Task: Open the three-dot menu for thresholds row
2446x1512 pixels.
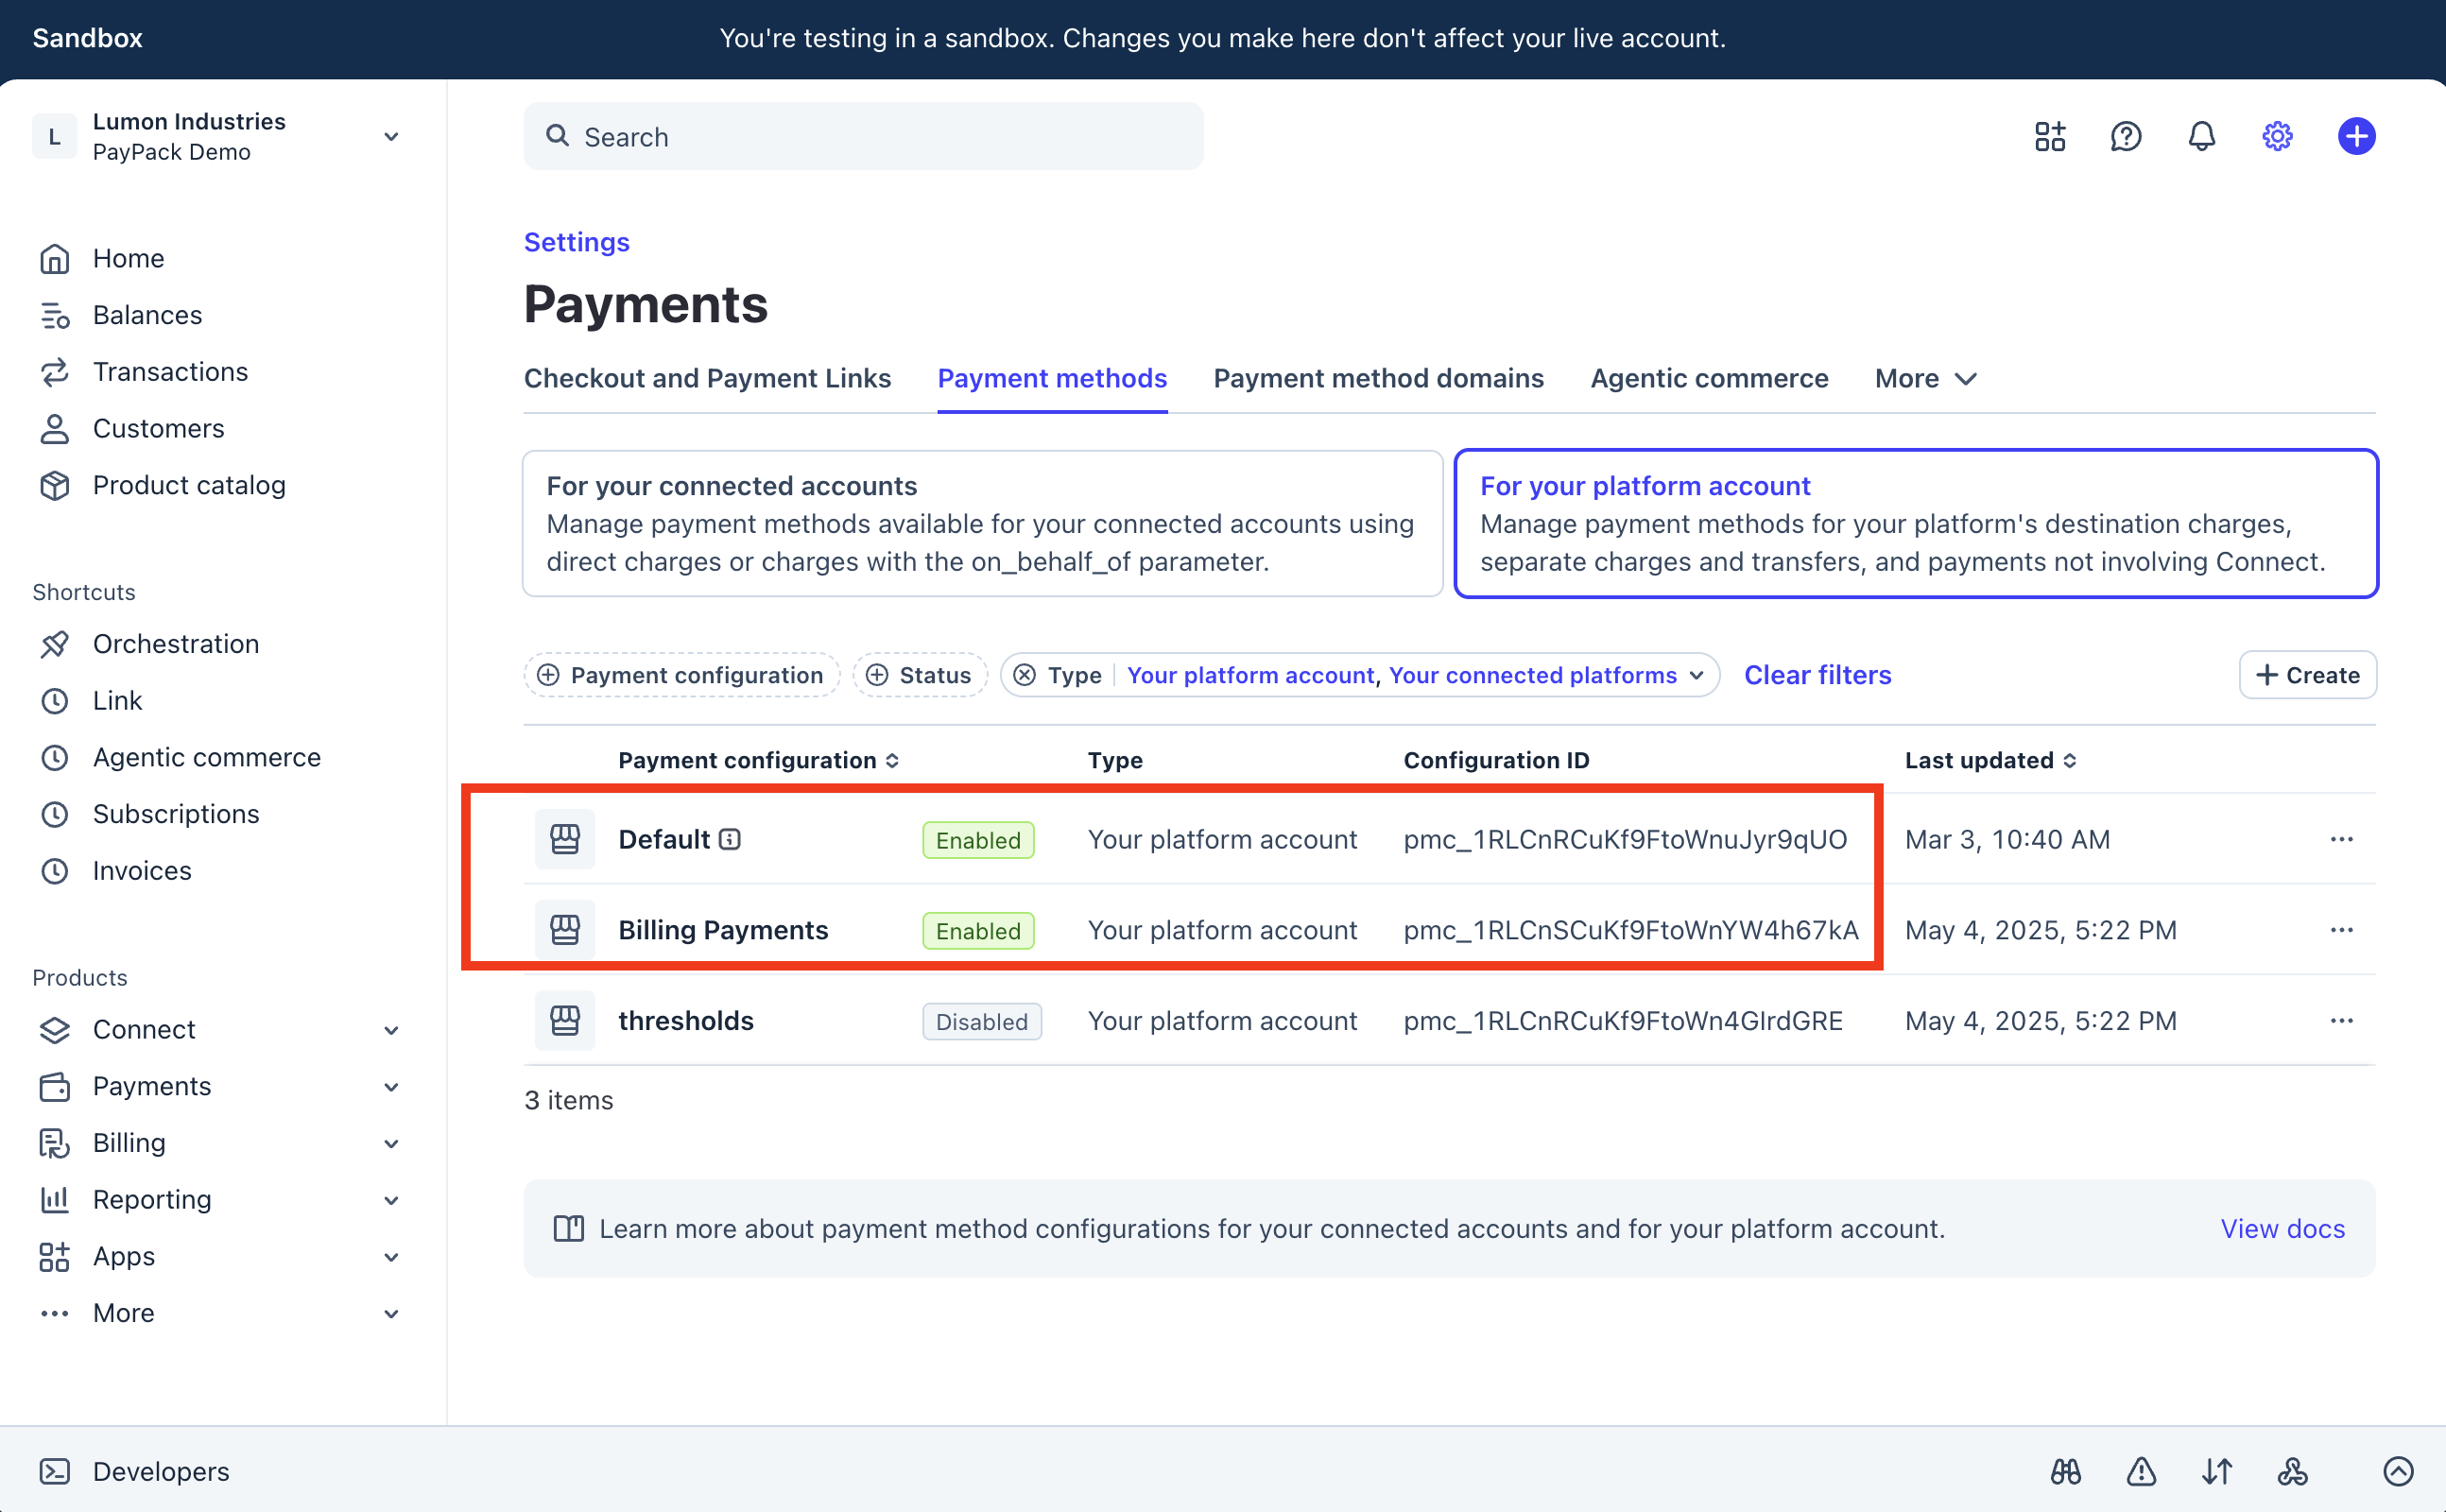Action: click(x=2341, y=1021)
